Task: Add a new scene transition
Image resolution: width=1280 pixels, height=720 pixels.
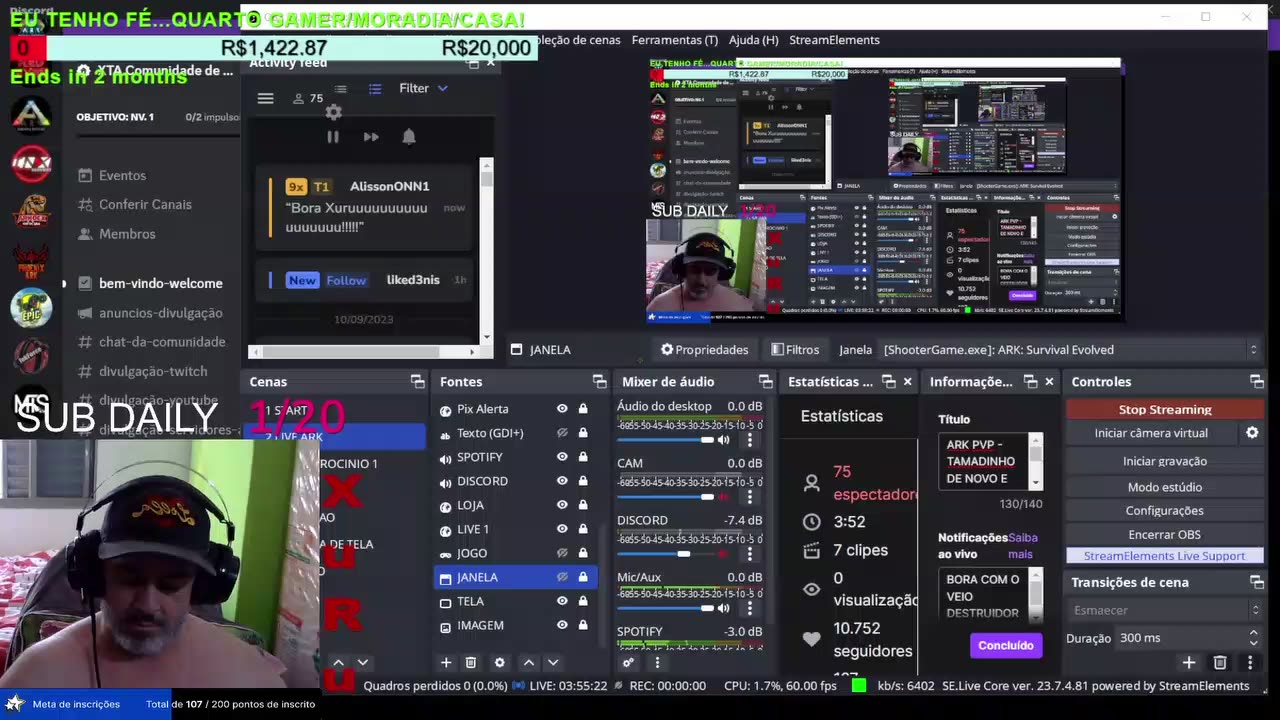Action: [x=1189, y=662]
